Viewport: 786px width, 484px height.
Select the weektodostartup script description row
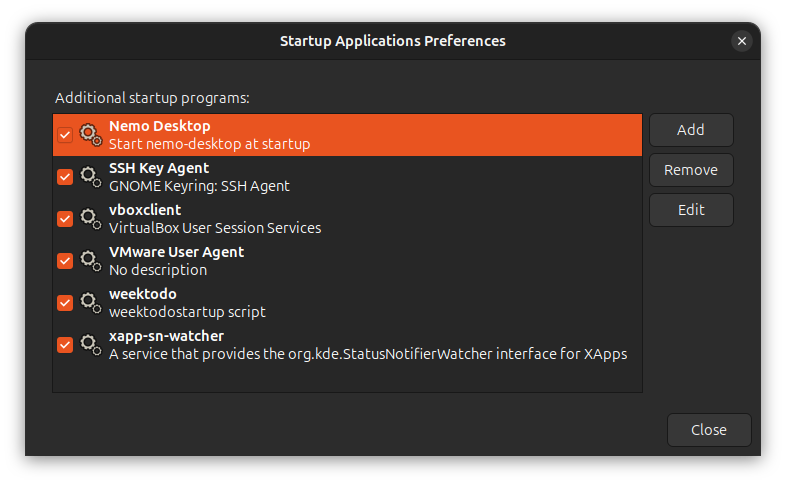[187, 312]
